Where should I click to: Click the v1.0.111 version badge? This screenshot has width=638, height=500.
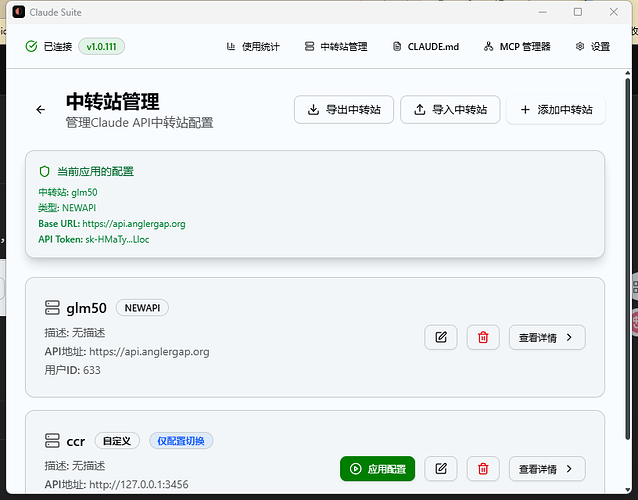[101, 46]
